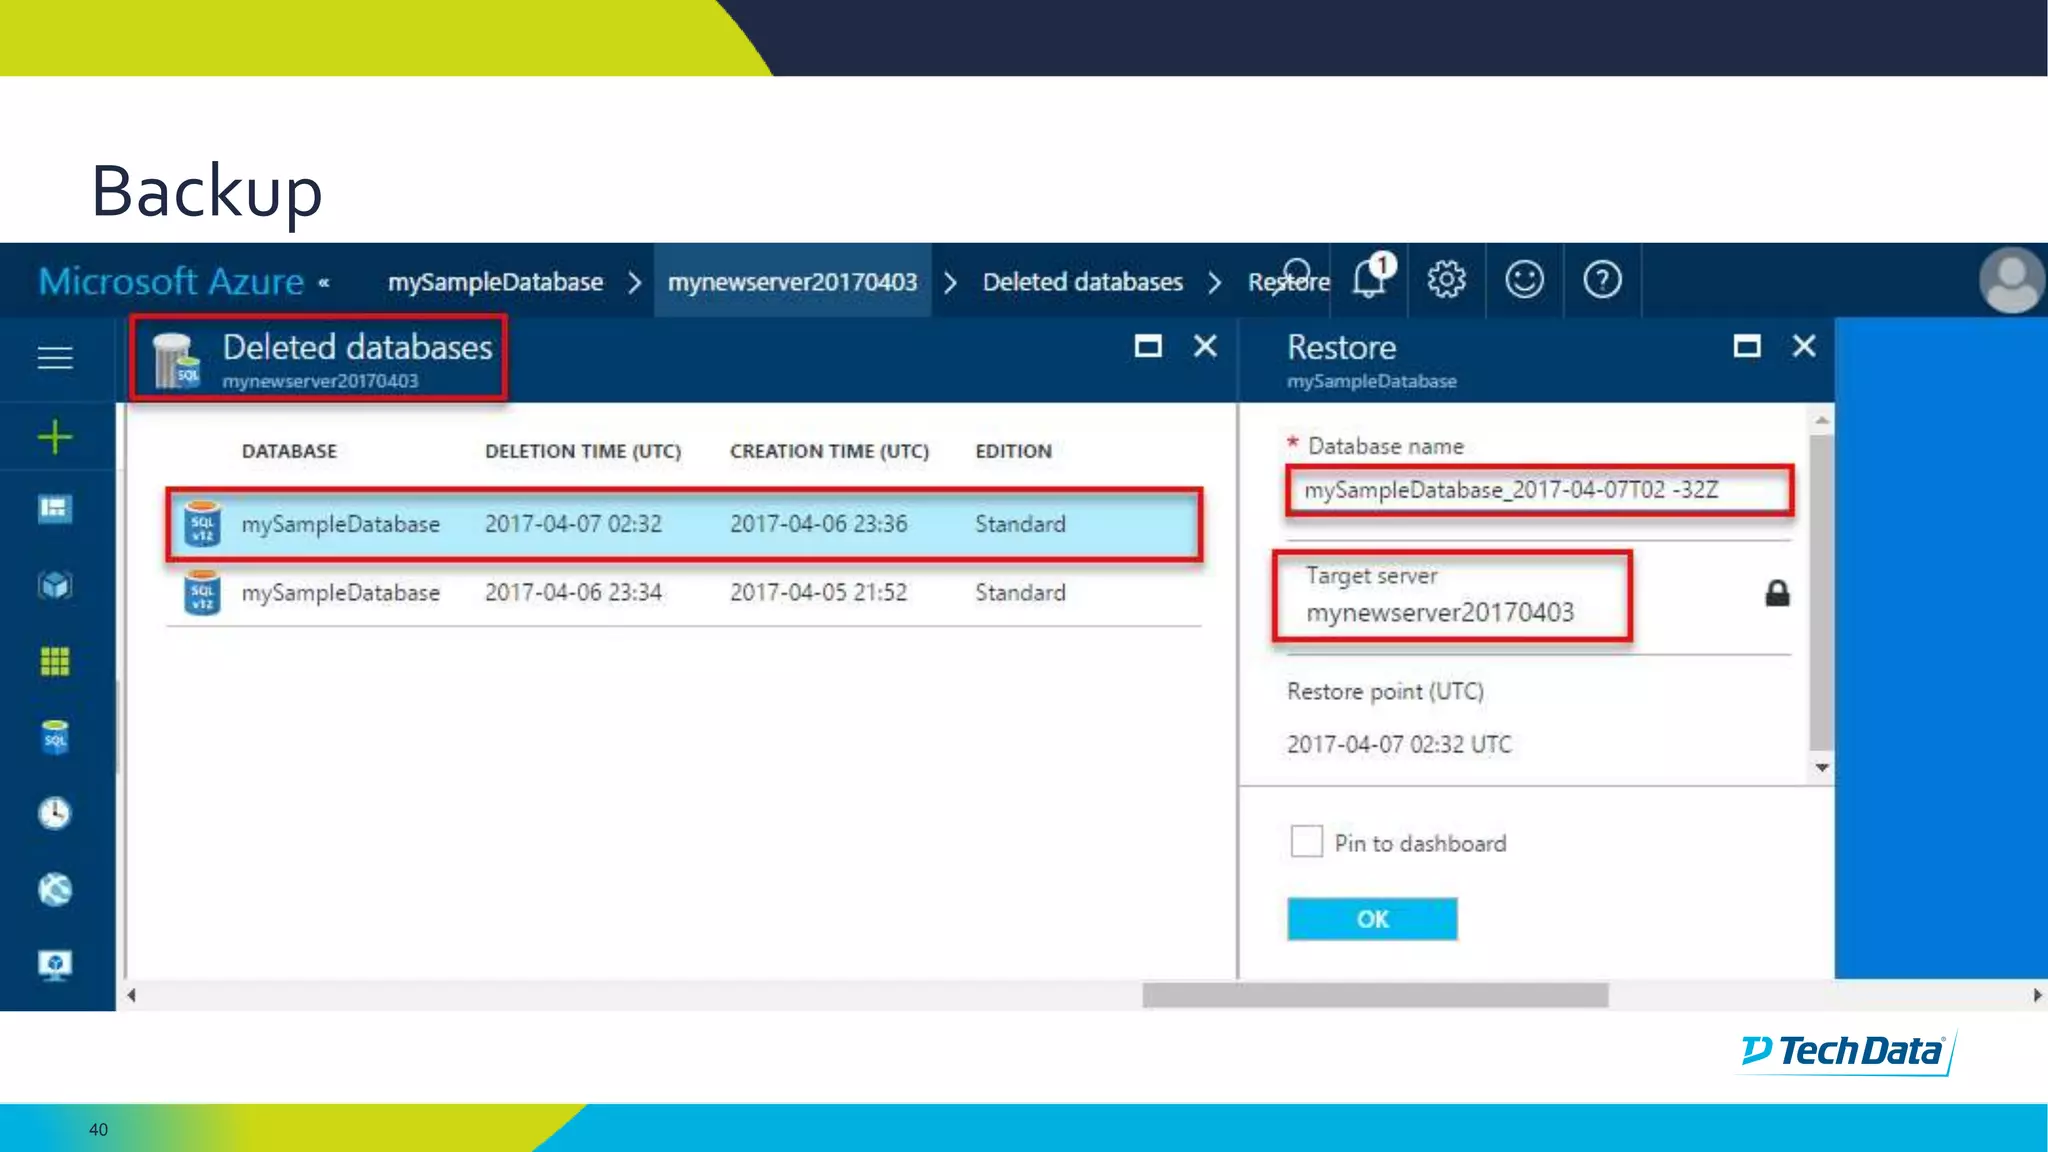The width and height of the screenshot is (2048, 1152).
Task: Click the Target server lock icon
Action: pos(1777,593)
